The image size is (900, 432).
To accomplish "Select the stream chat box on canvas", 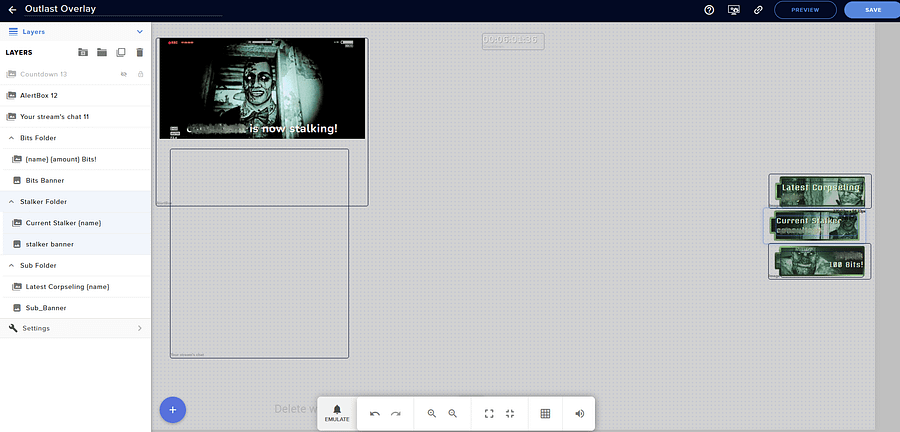I will click(x=259, y=254).
